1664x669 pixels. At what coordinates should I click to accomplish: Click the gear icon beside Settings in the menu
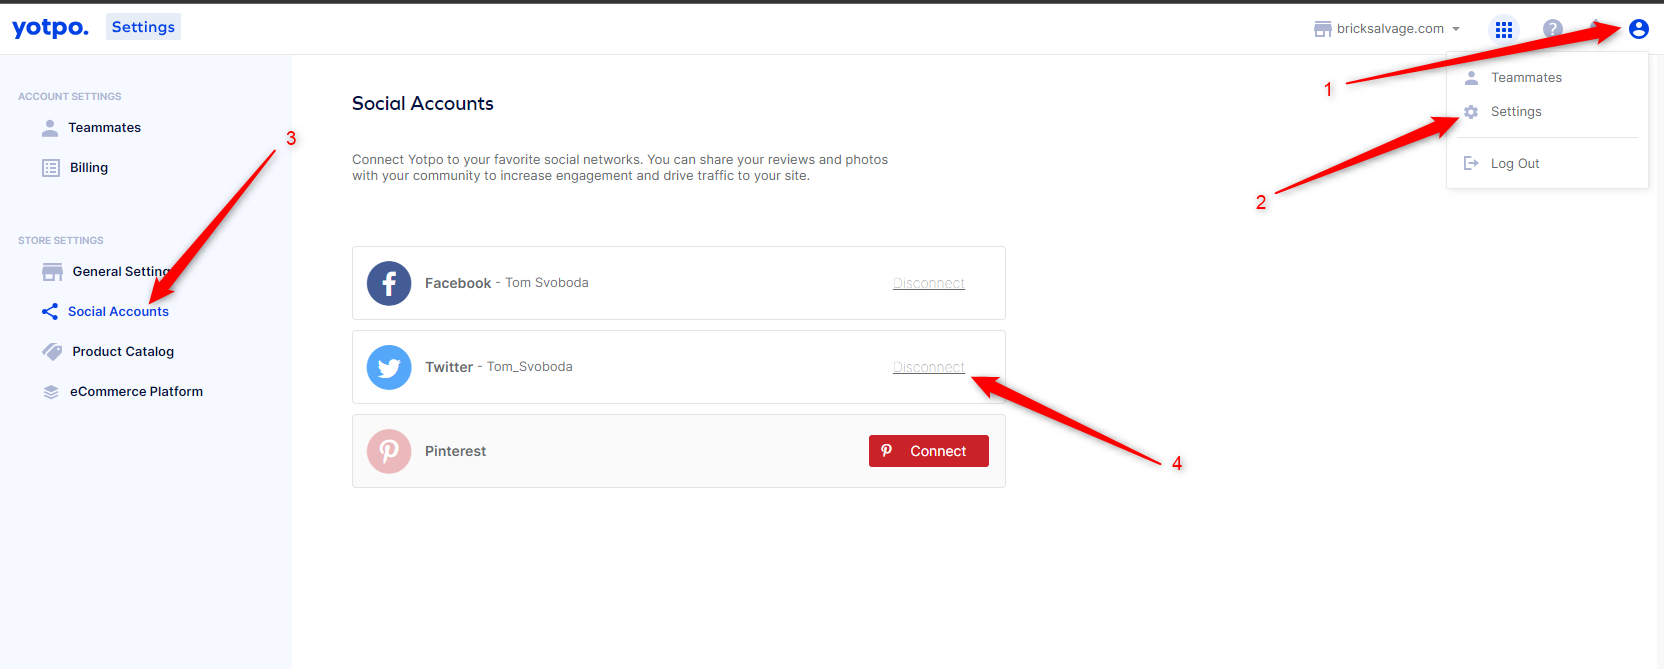click(x=1471, y=112)
